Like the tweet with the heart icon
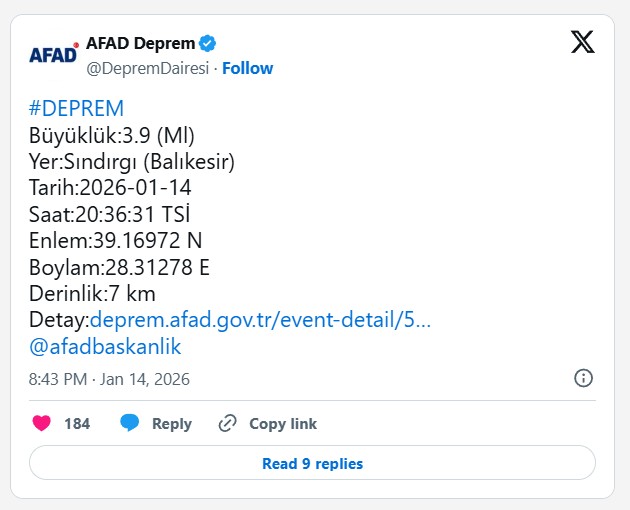The width and height of the screenshot is (630, 510). pos(41,423)
